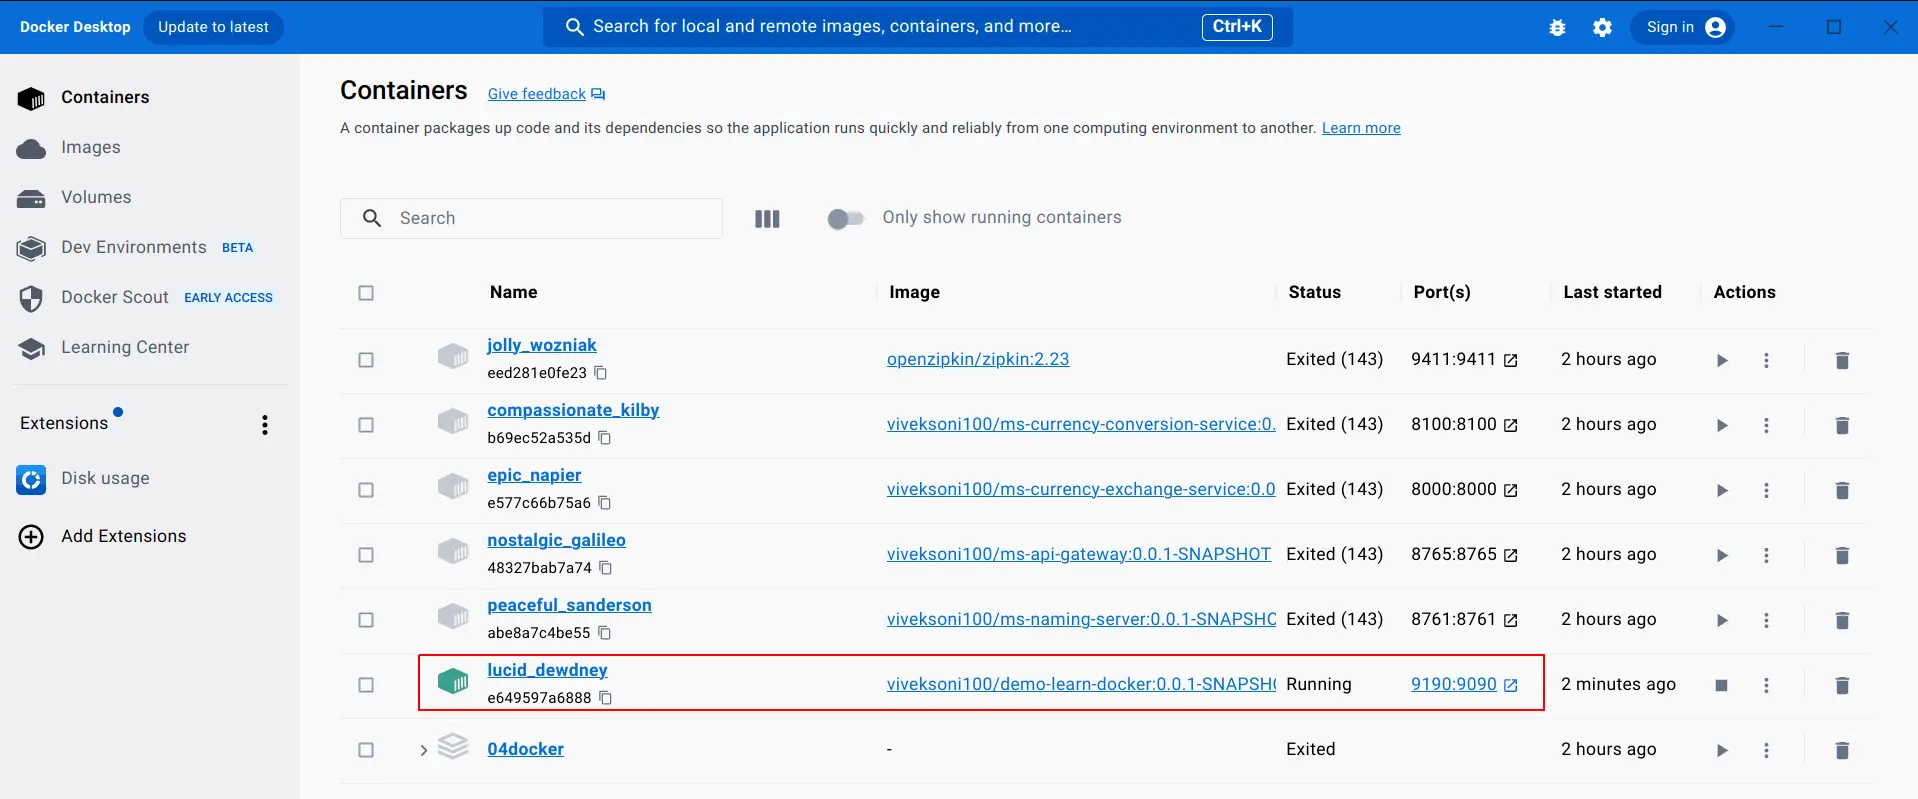Open port 8100:8100 in browser
This screenshot has height=799, width=1918.
[1511, 425]
